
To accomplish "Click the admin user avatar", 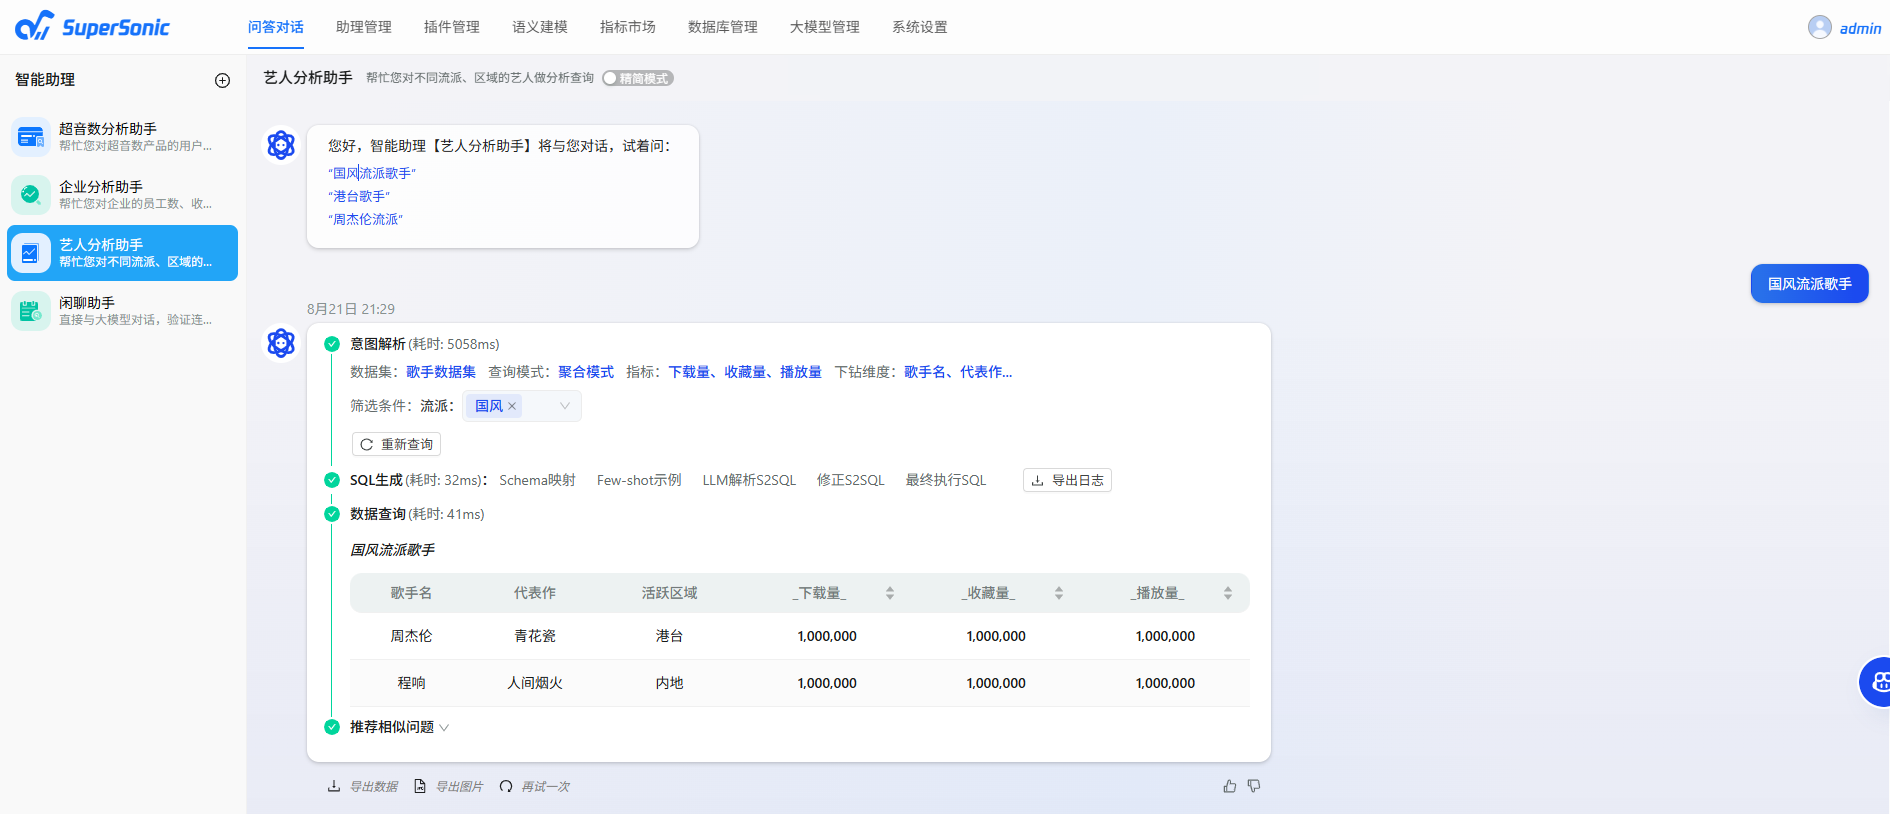I will (x=1820, y=27).
